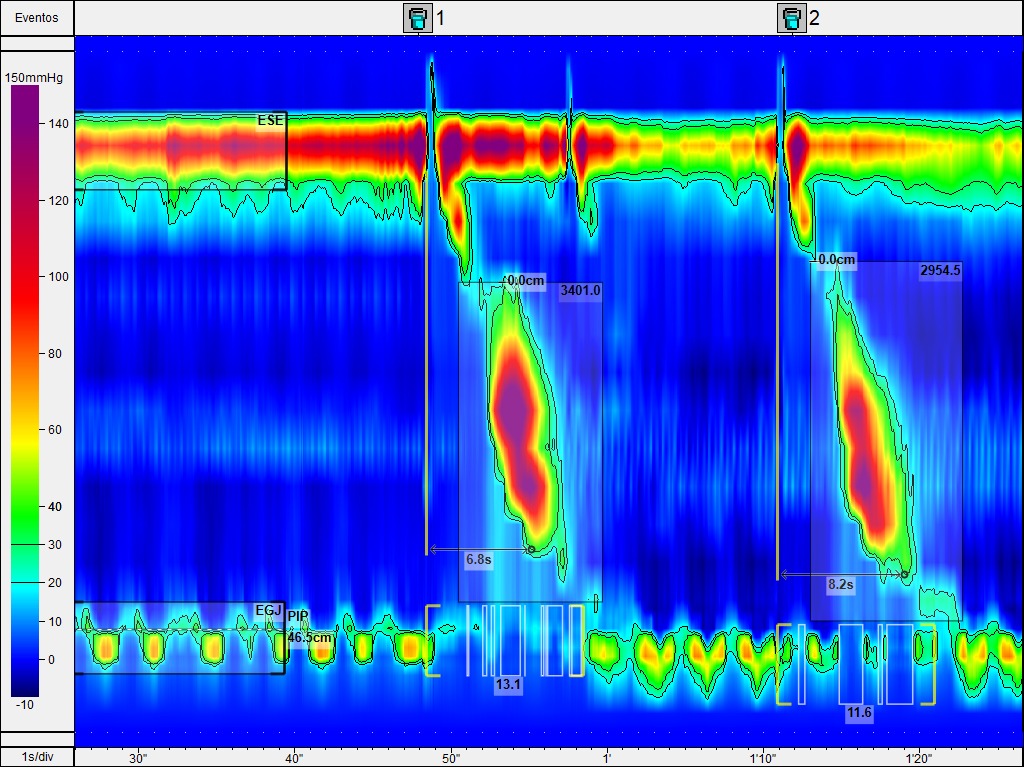
Task: Click the circle marker at second swallow's latency end
Action: [904, 575]
